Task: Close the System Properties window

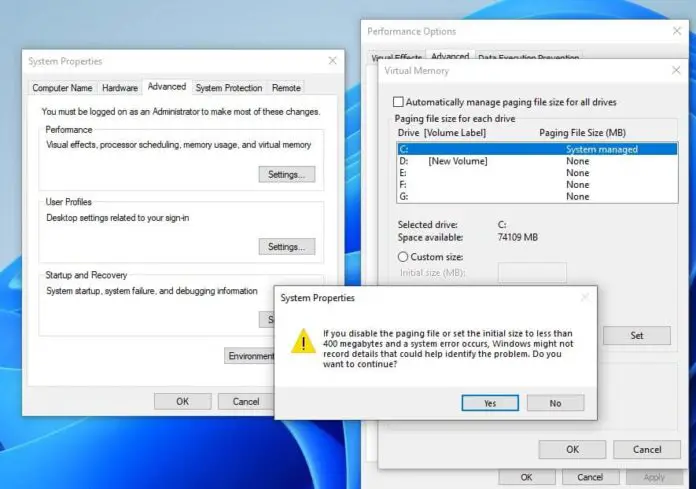Action: [x=332, y=61]
